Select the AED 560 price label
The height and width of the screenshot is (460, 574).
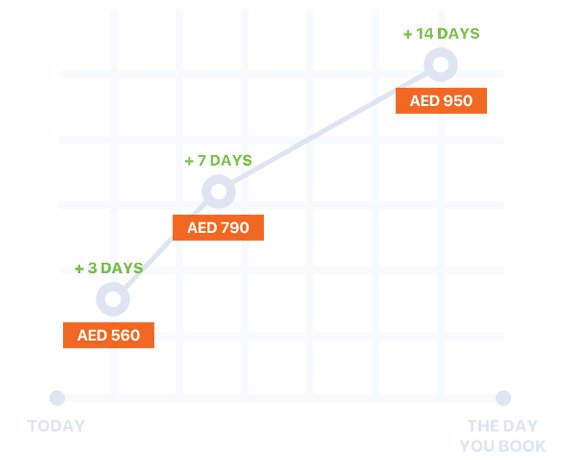click(x=109, y=335)
